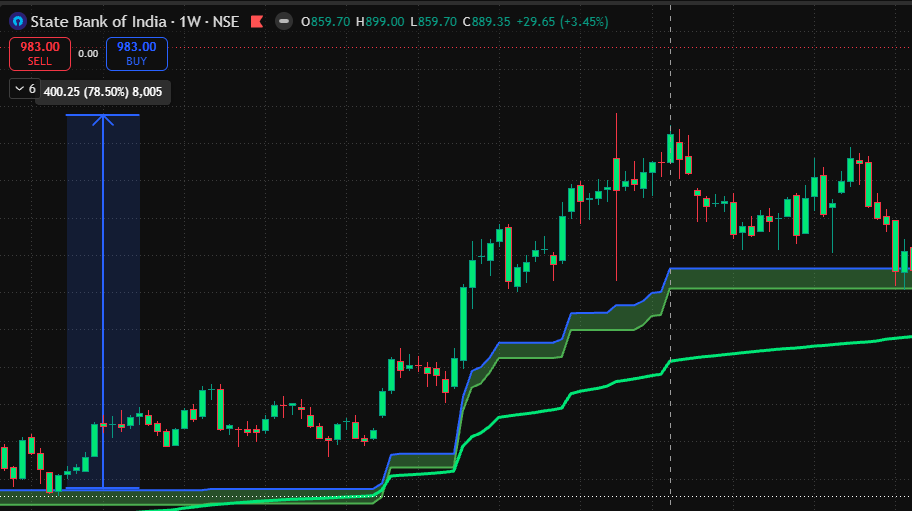Click the L859.70 low price value

(433, 22)
